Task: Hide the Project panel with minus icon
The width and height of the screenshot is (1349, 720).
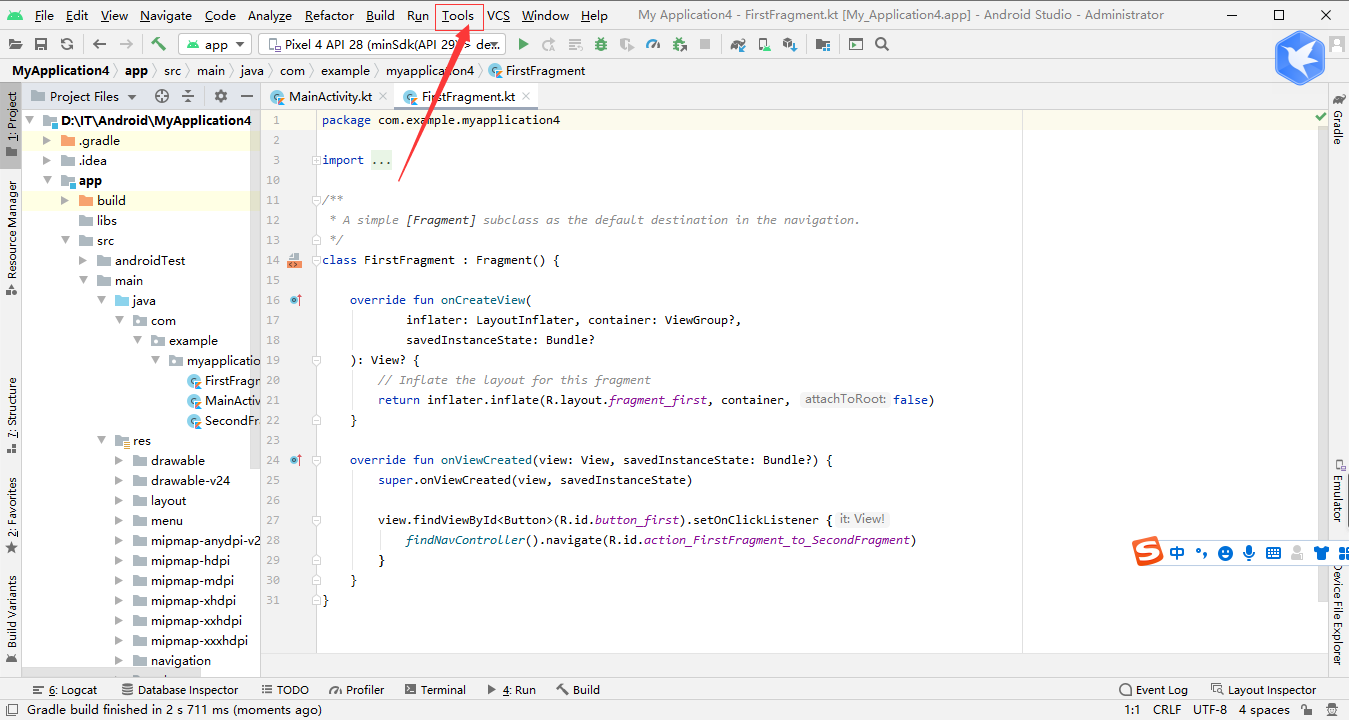Action: (x=247, y=96)
